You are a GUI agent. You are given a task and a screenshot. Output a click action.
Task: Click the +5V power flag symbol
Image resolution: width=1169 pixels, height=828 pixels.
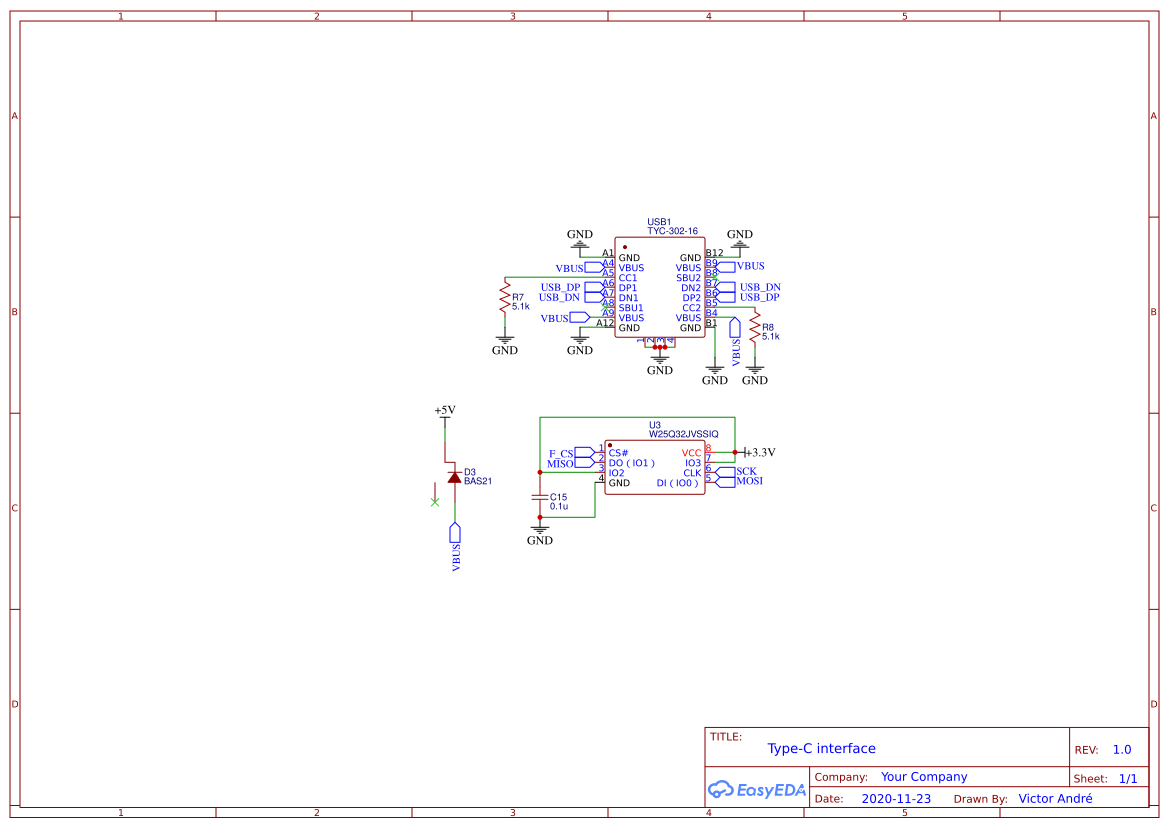pyautogui.click(x=443, y=410)
